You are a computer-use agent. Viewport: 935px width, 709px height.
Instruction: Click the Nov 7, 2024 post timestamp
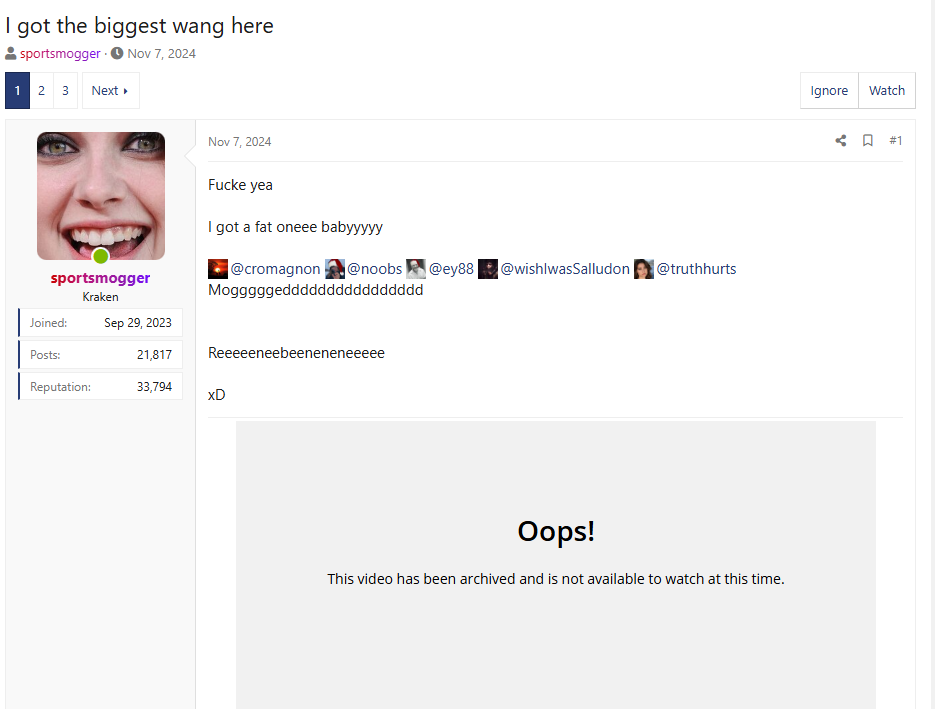pos(239,142)
